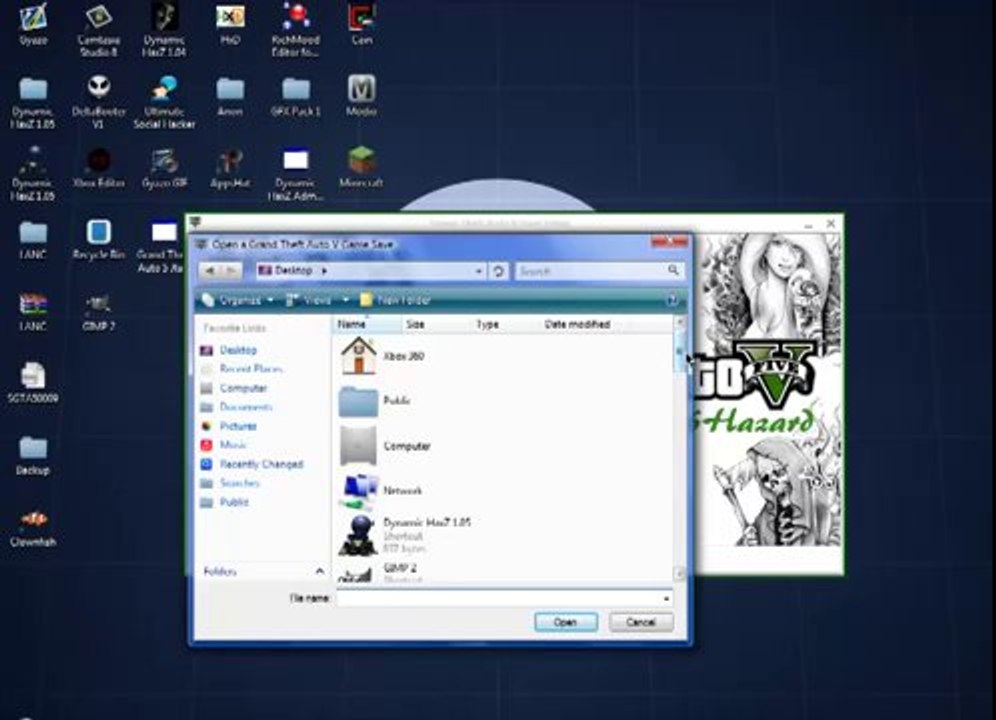Screen dimensions: 996x720
Task: Open the address bar history dropdown
Action: point(479,271)
